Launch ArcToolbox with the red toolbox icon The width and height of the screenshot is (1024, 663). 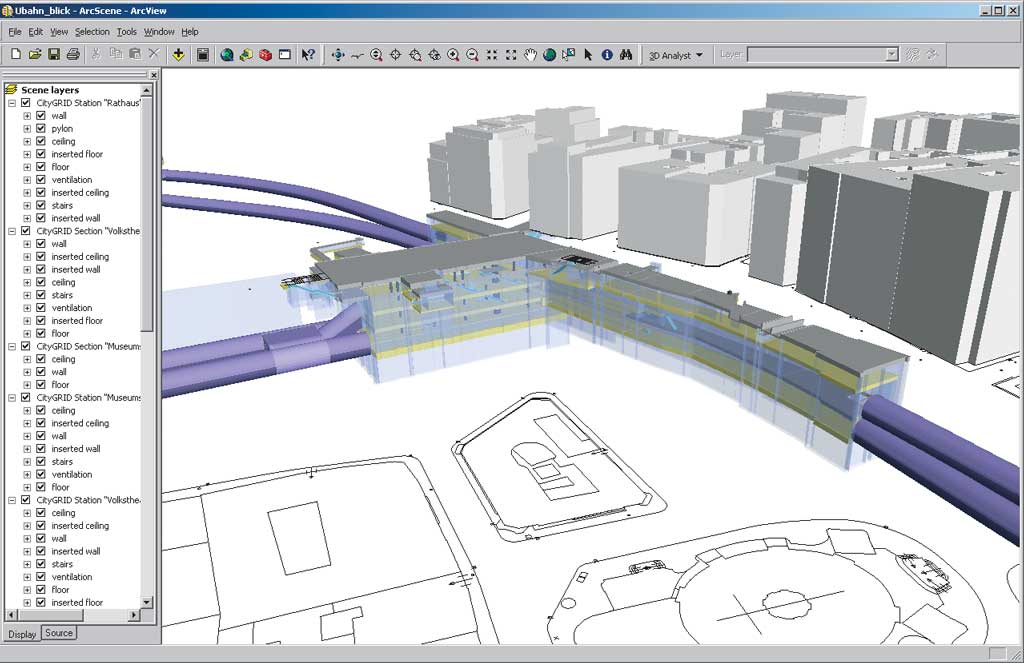pos(265,55)
